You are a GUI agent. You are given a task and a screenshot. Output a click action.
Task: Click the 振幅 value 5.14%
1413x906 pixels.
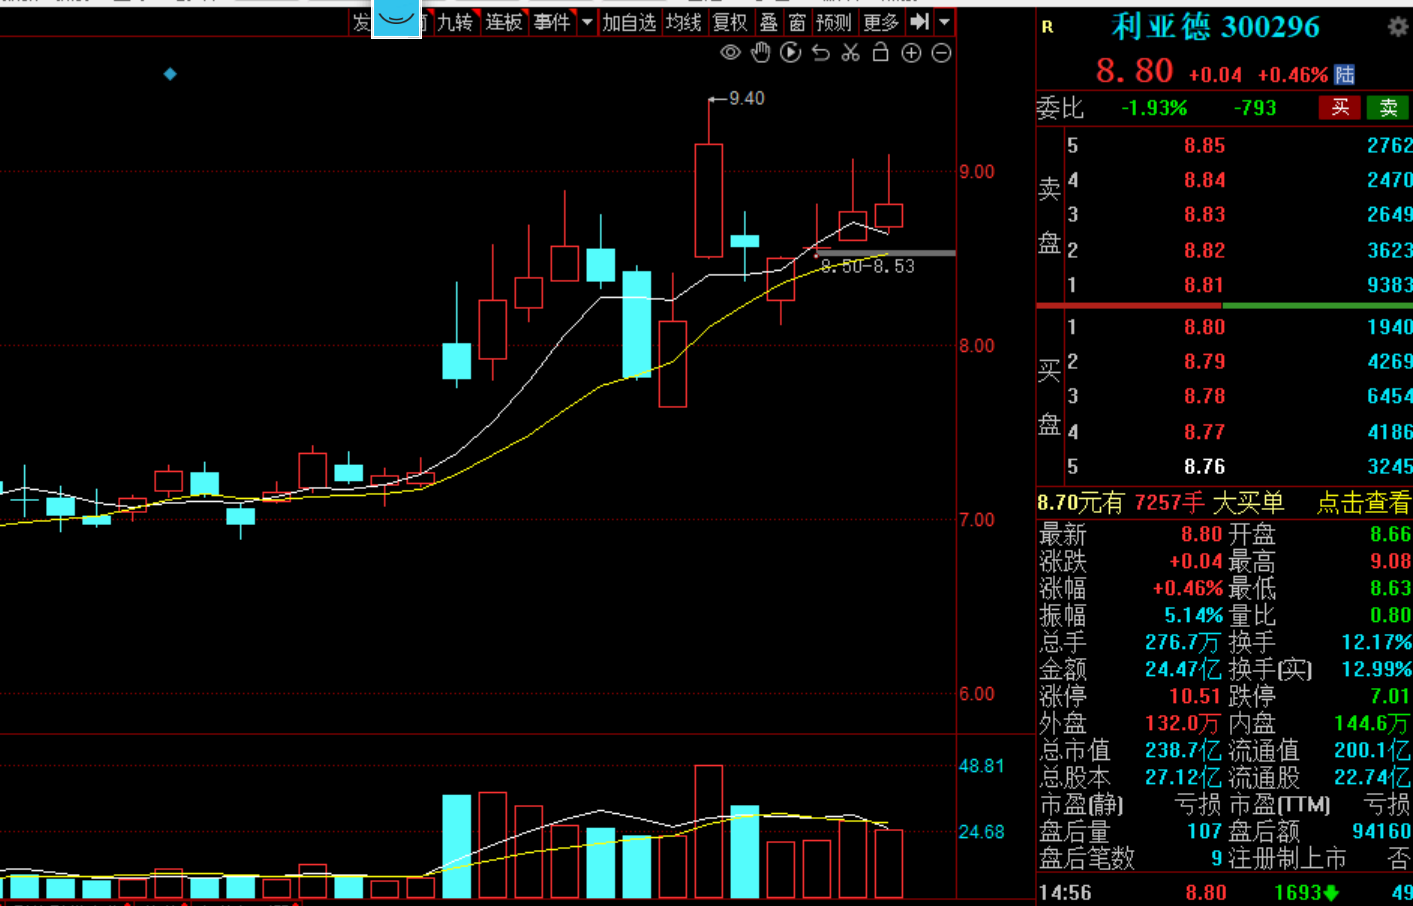click(1194, 615)
